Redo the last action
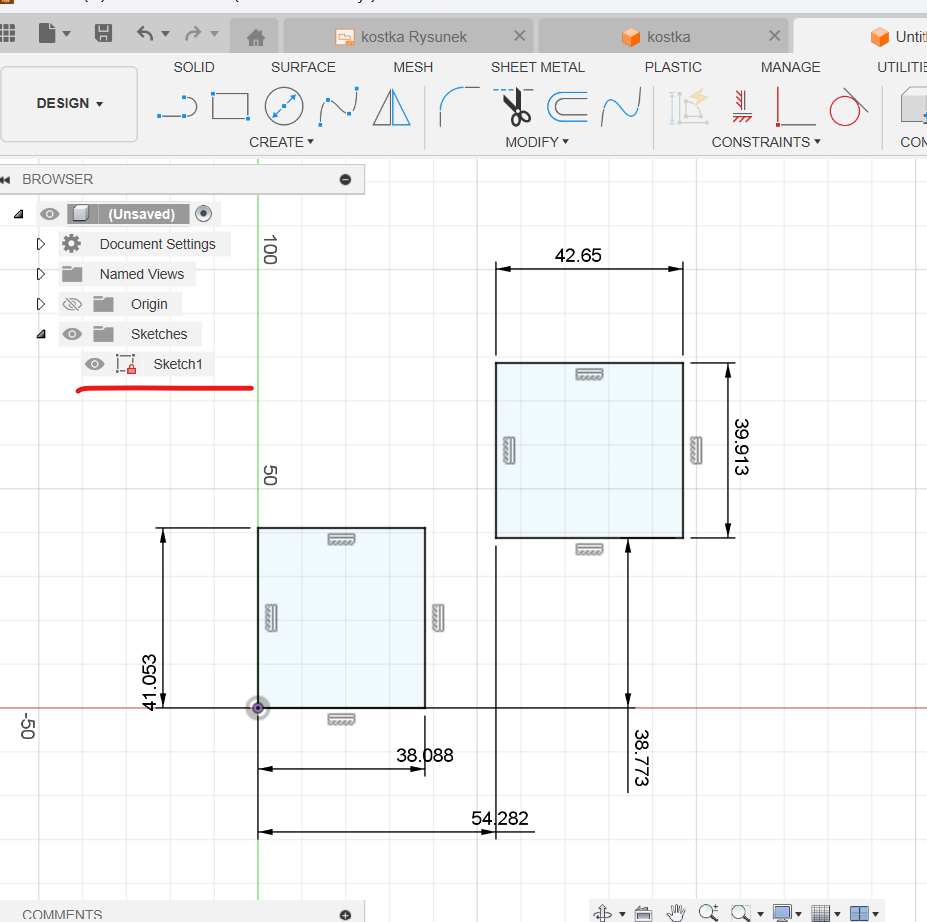 193,34
